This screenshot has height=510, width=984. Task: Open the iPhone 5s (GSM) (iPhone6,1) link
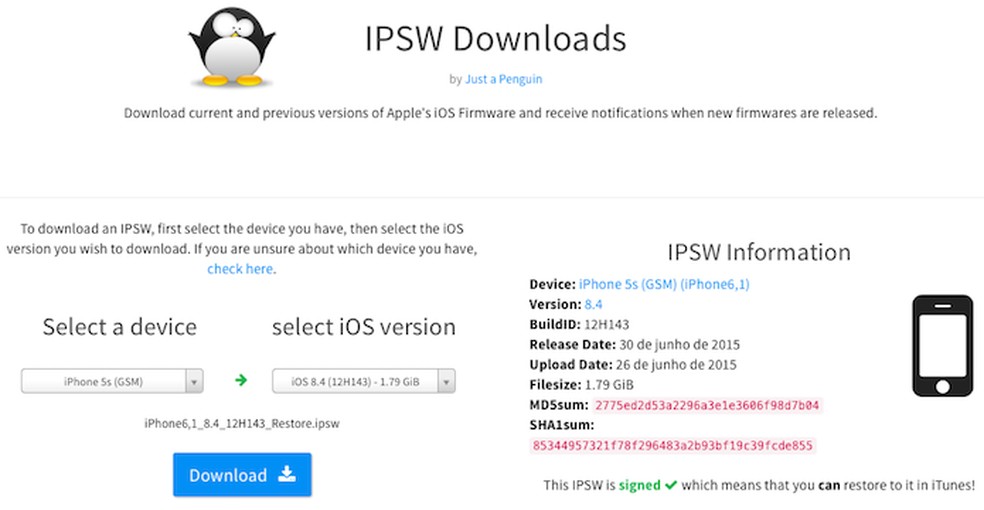point(664,284)
